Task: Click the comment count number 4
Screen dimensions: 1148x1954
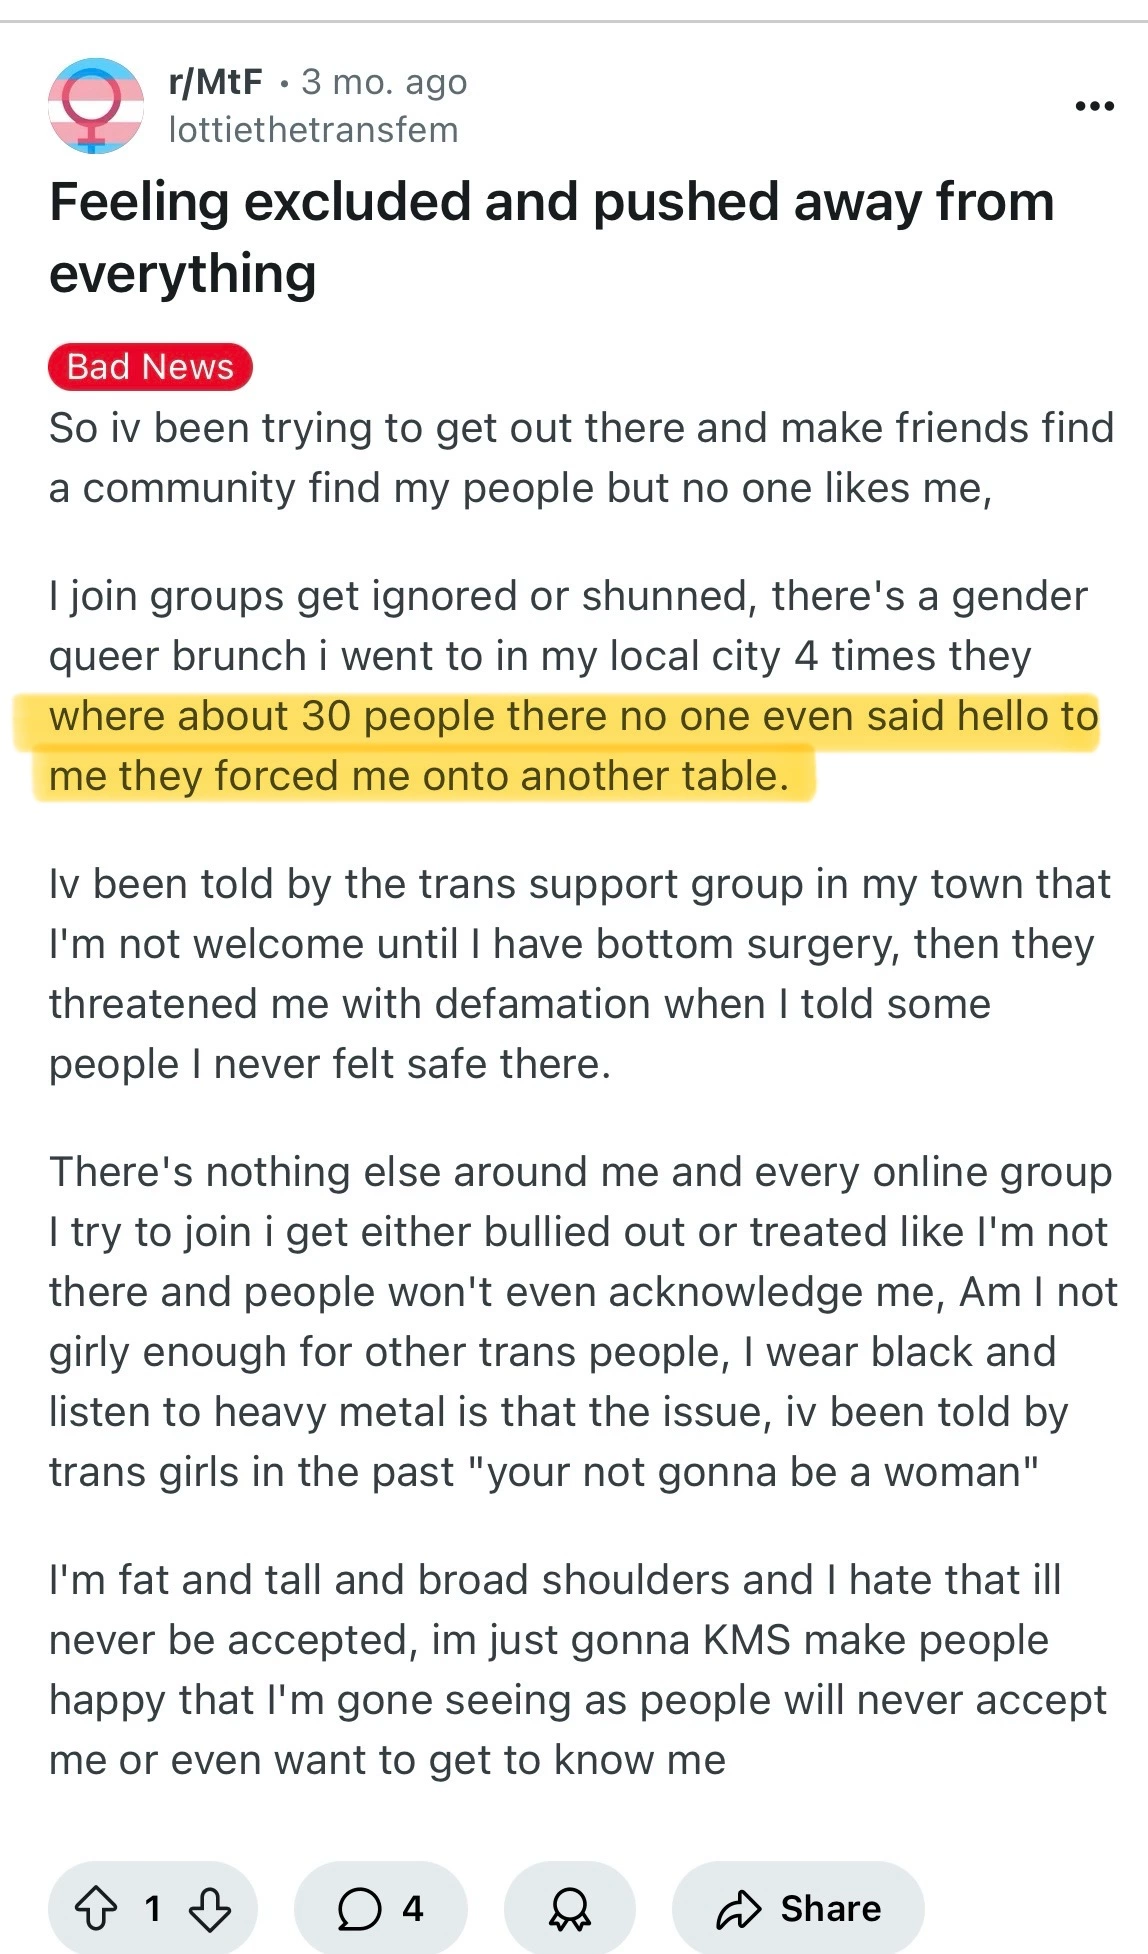Action: [413, 1909]
